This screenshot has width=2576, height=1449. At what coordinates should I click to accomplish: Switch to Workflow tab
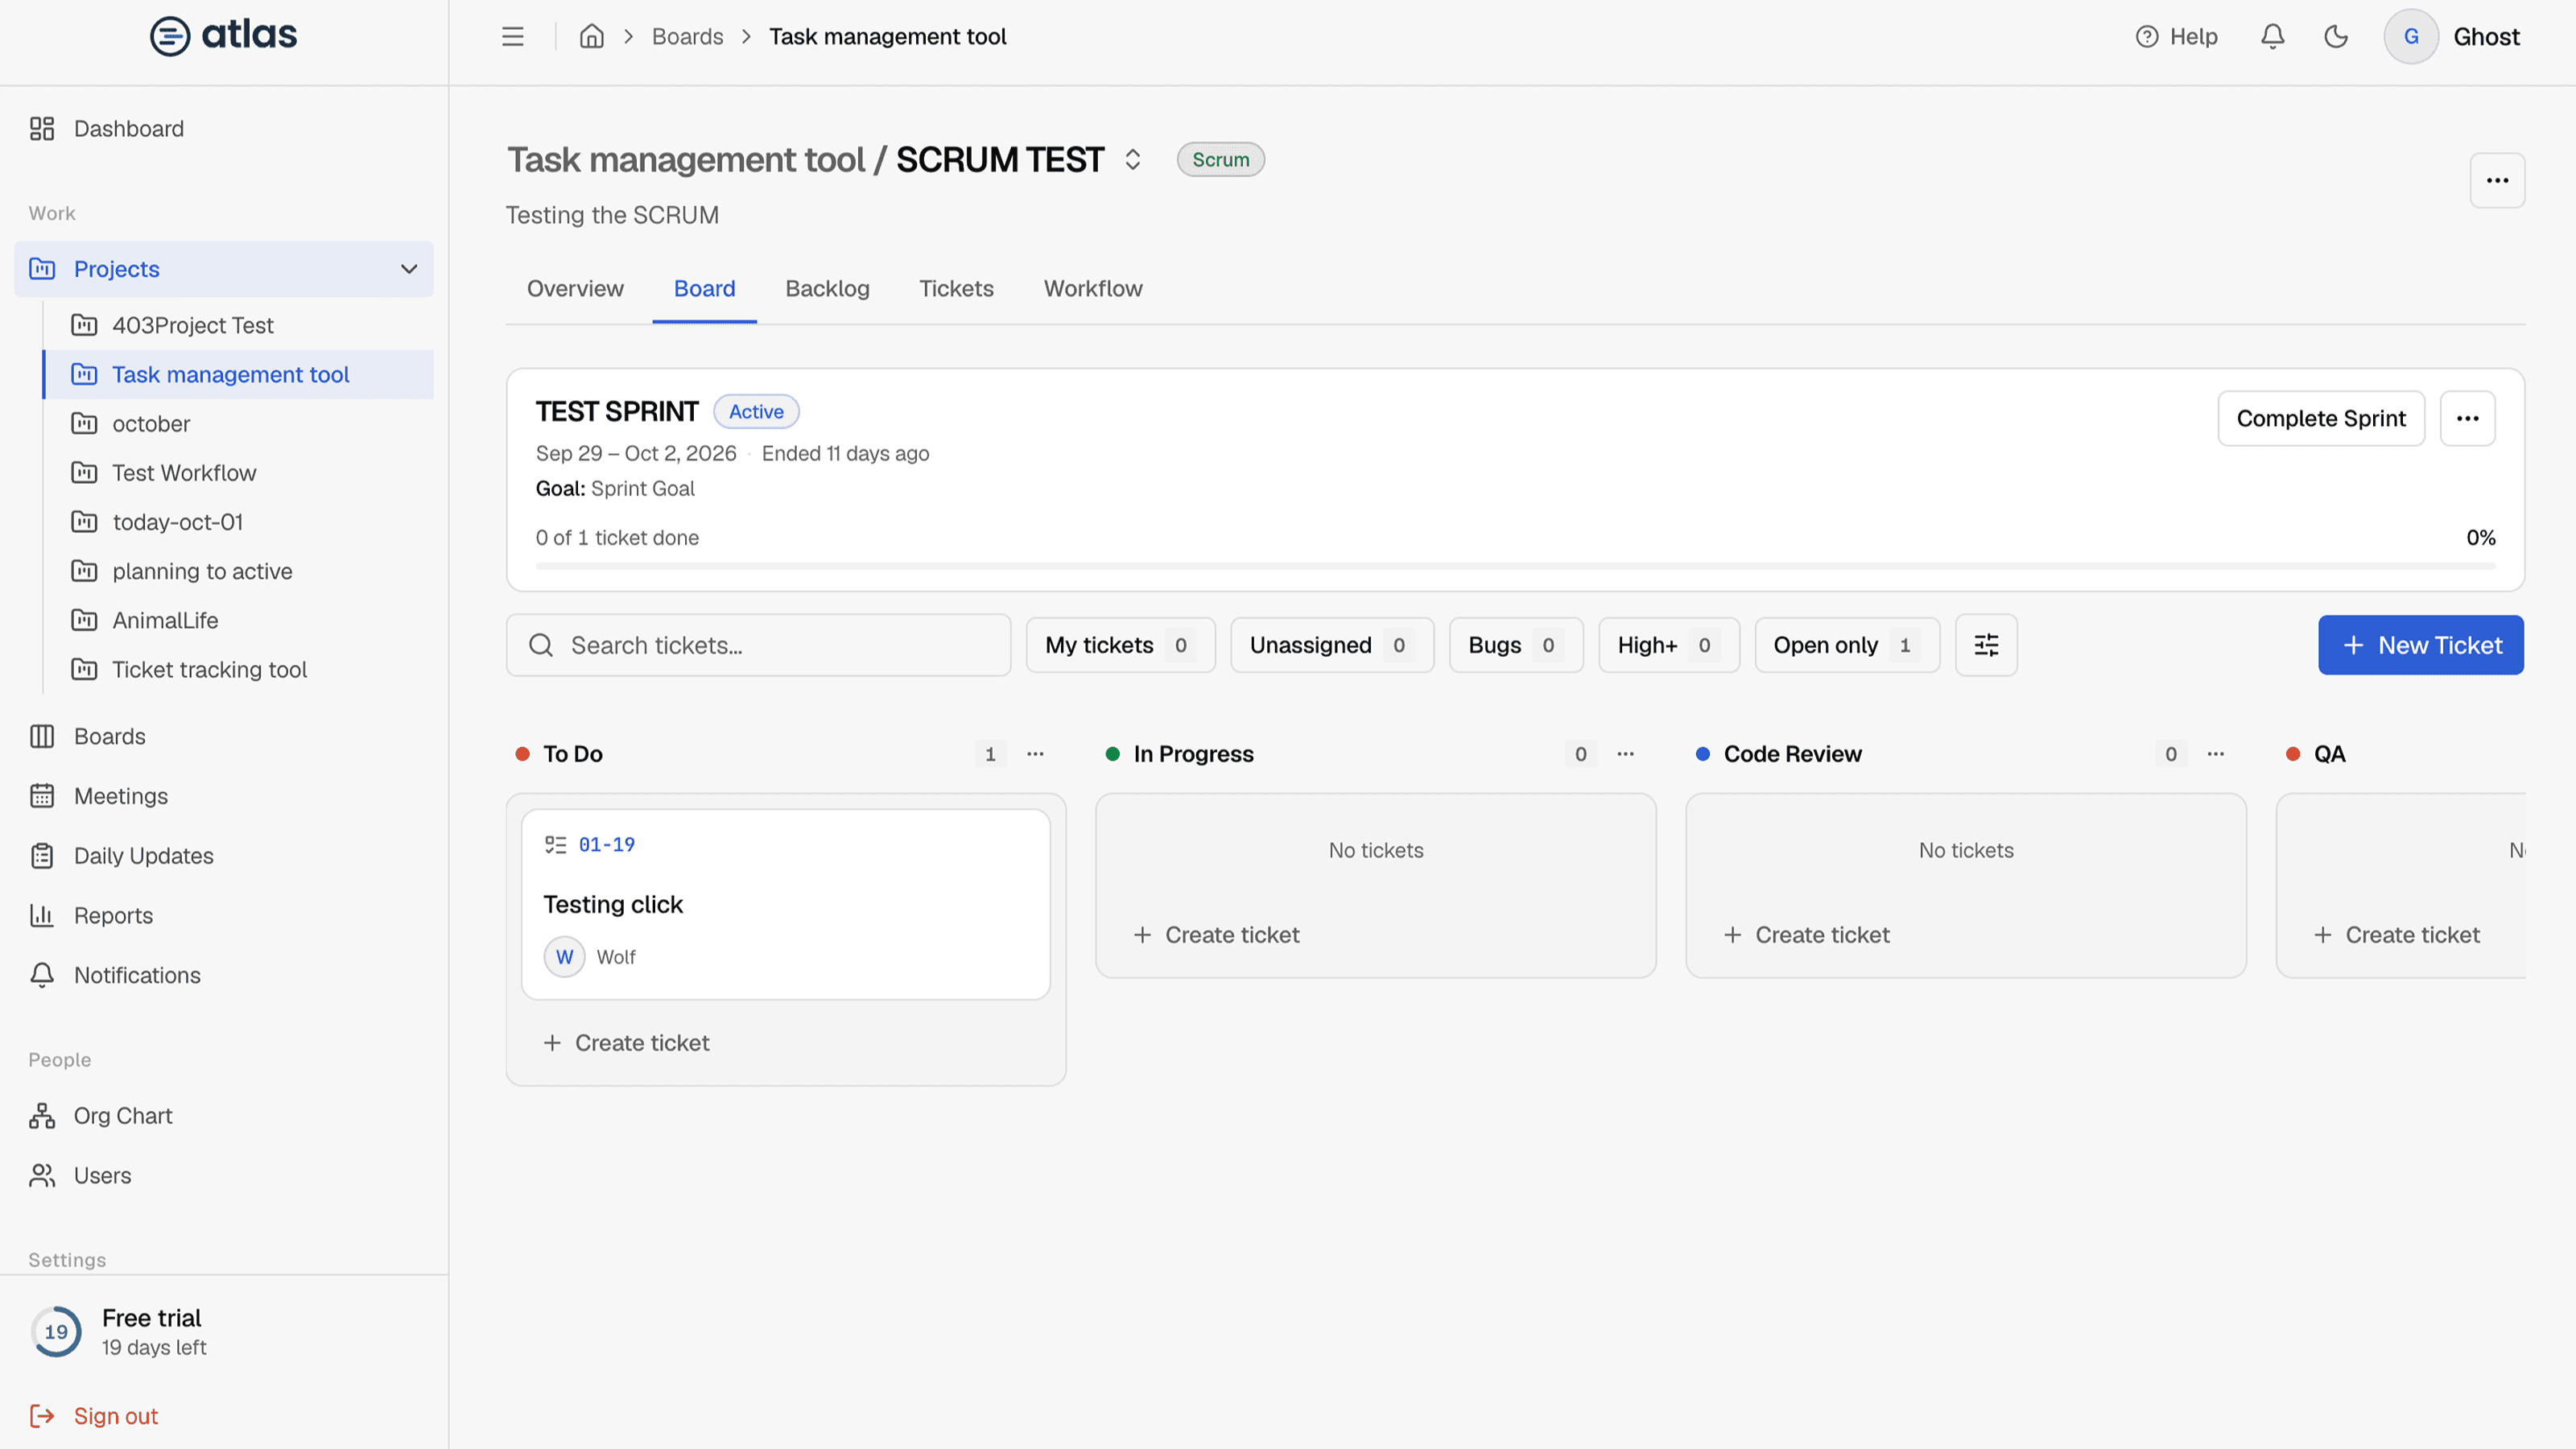(x=1093, y=289)
